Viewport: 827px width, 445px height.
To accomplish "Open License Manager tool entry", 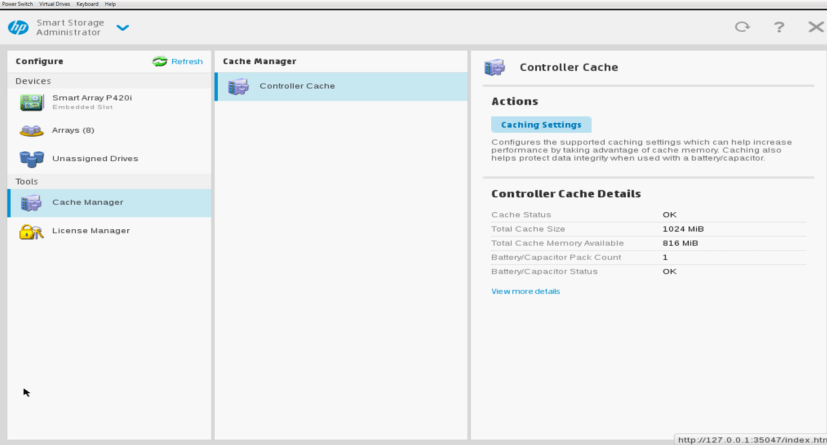I will pos(109,231).
